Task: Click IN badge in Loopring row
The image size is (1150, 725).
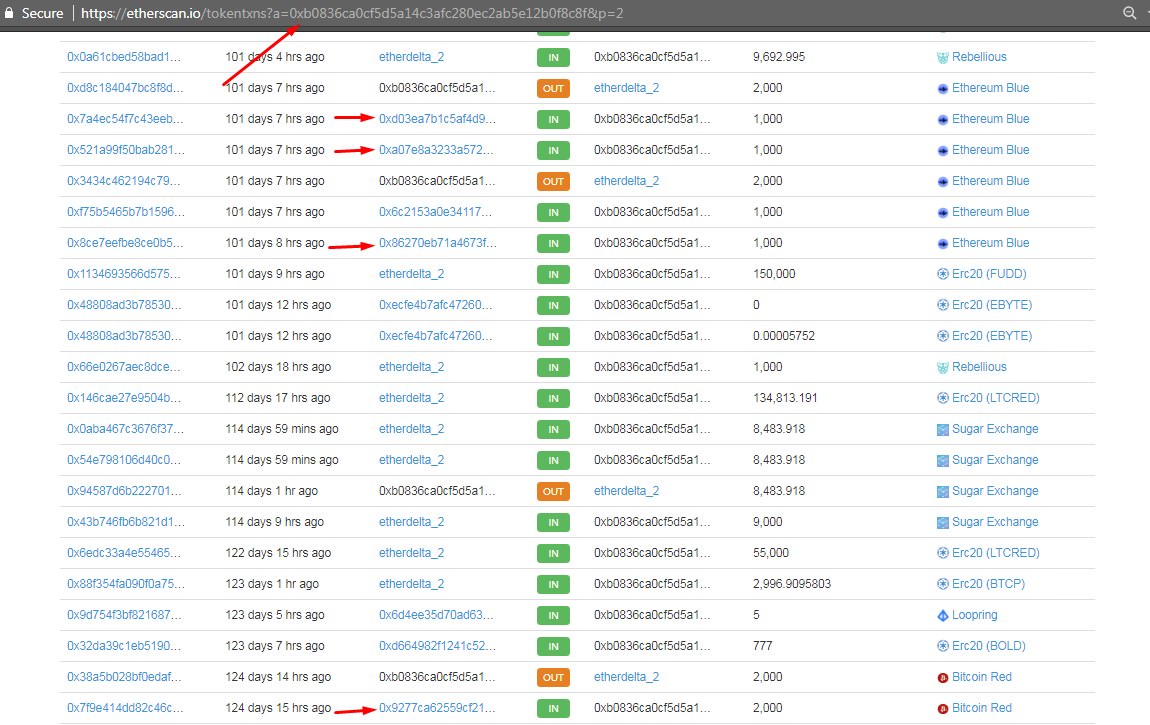Action: point(553,616)
